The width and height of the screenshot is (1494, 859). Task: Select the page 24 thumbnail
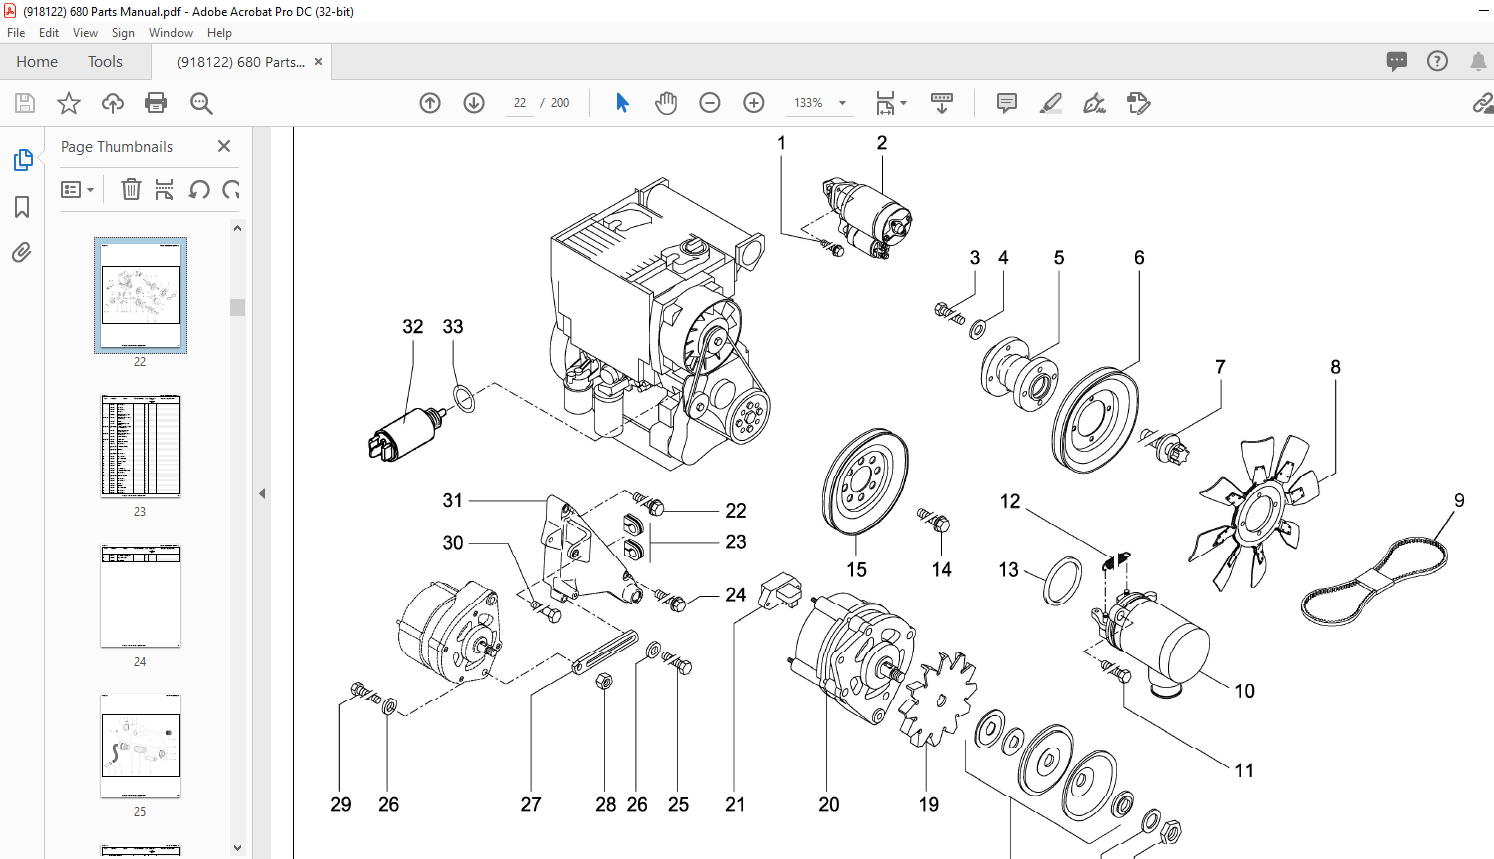pos(140,596)
